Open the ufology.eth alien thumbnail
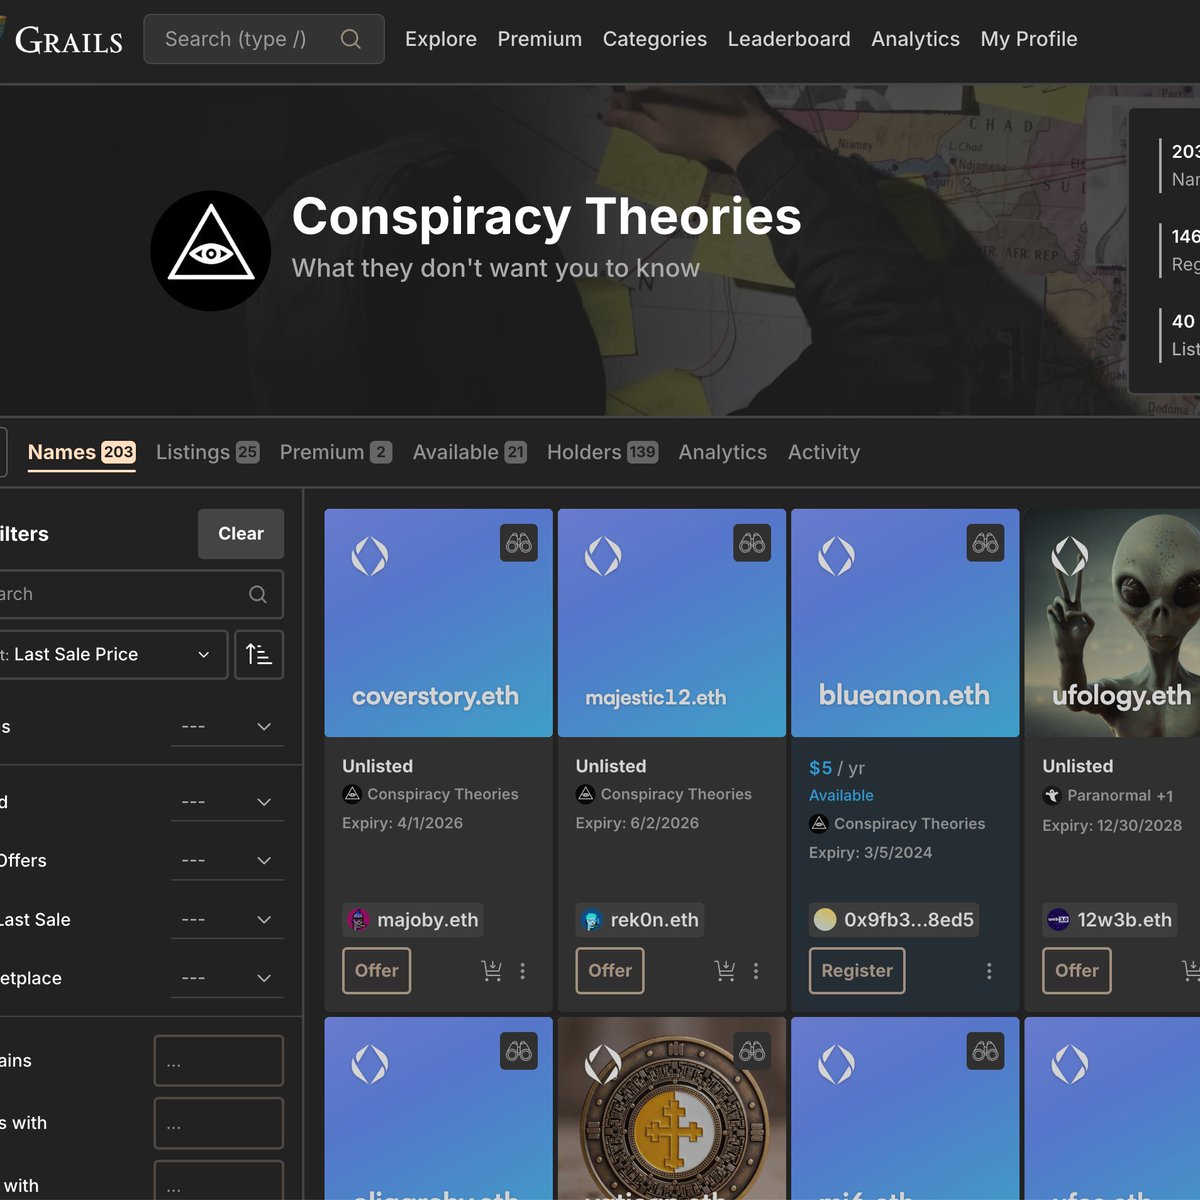1200x1200 pixels. (x=1112, y=623)
